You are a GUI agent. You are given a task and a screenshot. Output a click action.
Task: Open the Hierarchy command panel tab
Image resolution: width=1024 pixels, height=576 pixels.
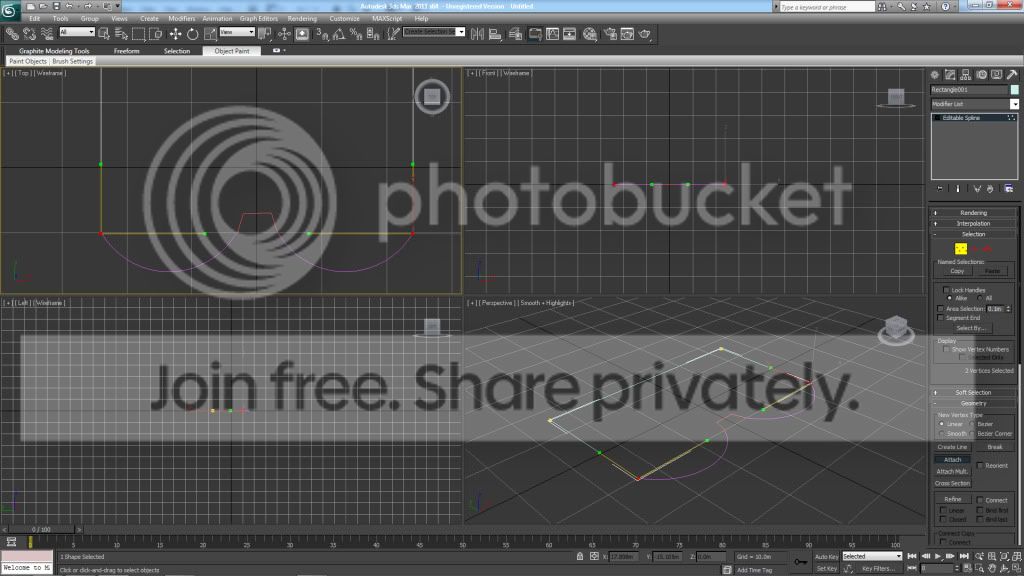(x=966, y=75)
